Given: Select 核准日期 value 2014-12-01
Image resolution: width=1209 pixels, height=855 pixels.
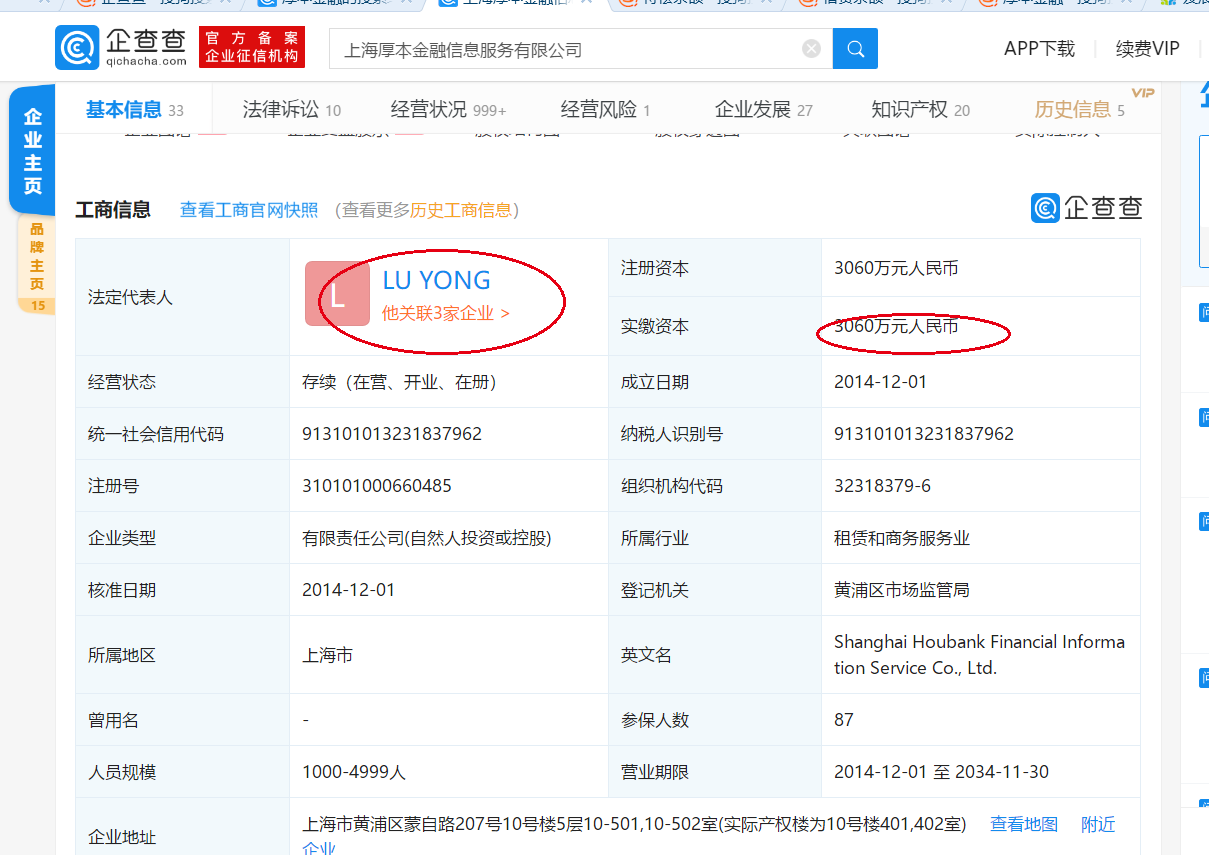Looking at the screenshot, I should pyautogui.click(x=349, y=590).
